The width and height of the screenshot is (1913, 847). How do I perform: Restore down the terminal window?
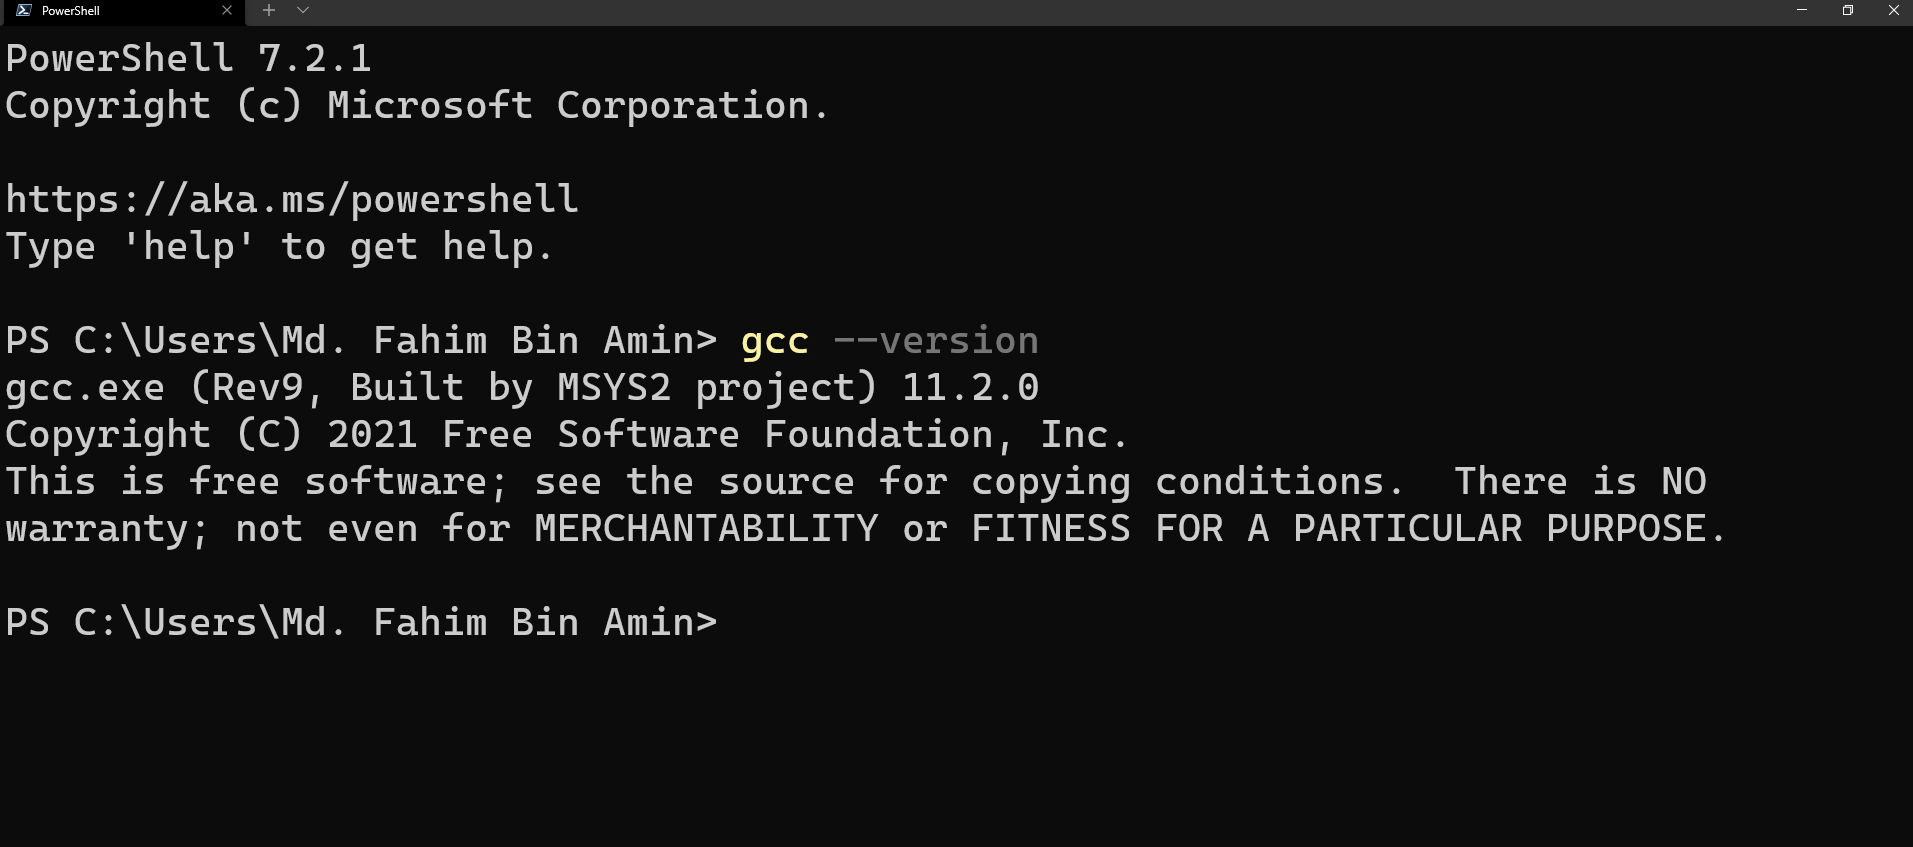pyautogui.click(x=1848, y=10)
